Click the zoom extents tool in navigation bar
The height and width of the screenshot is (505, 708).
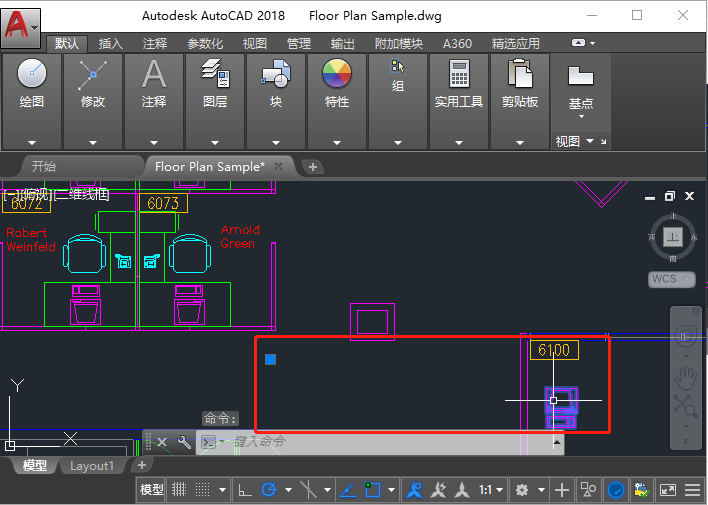tap(685, 405)
